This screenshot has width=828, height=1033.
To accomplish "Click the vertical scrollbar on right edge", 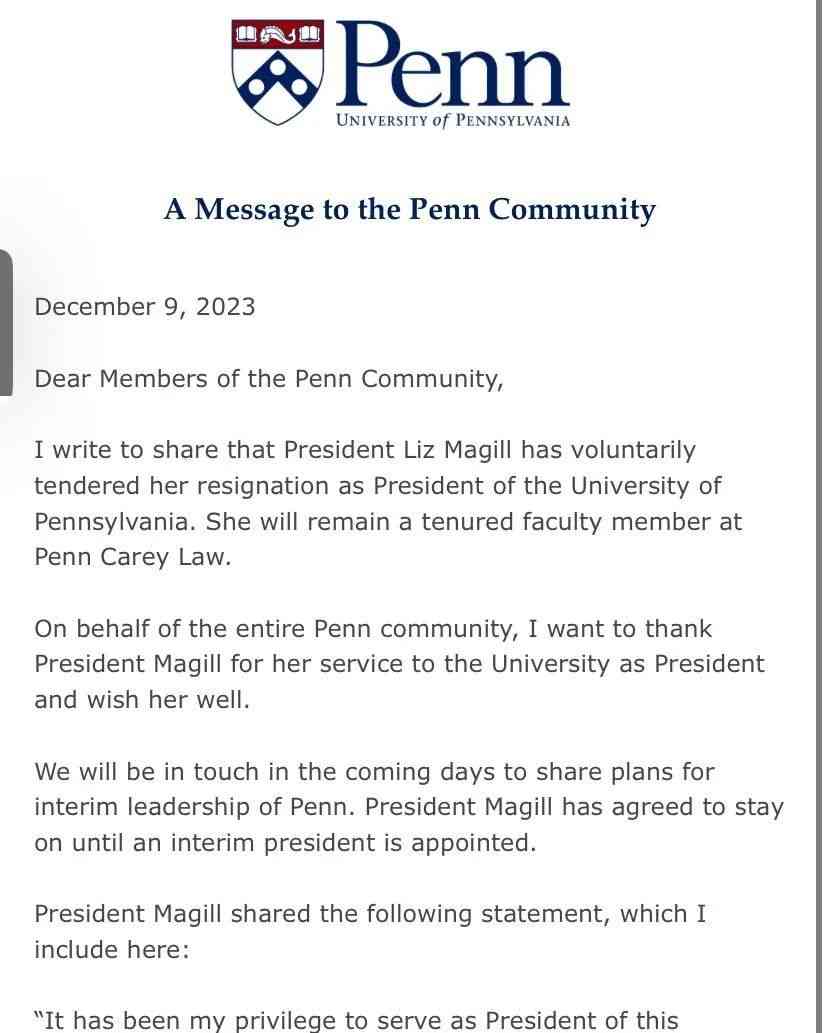I will (x=819, y=516).
